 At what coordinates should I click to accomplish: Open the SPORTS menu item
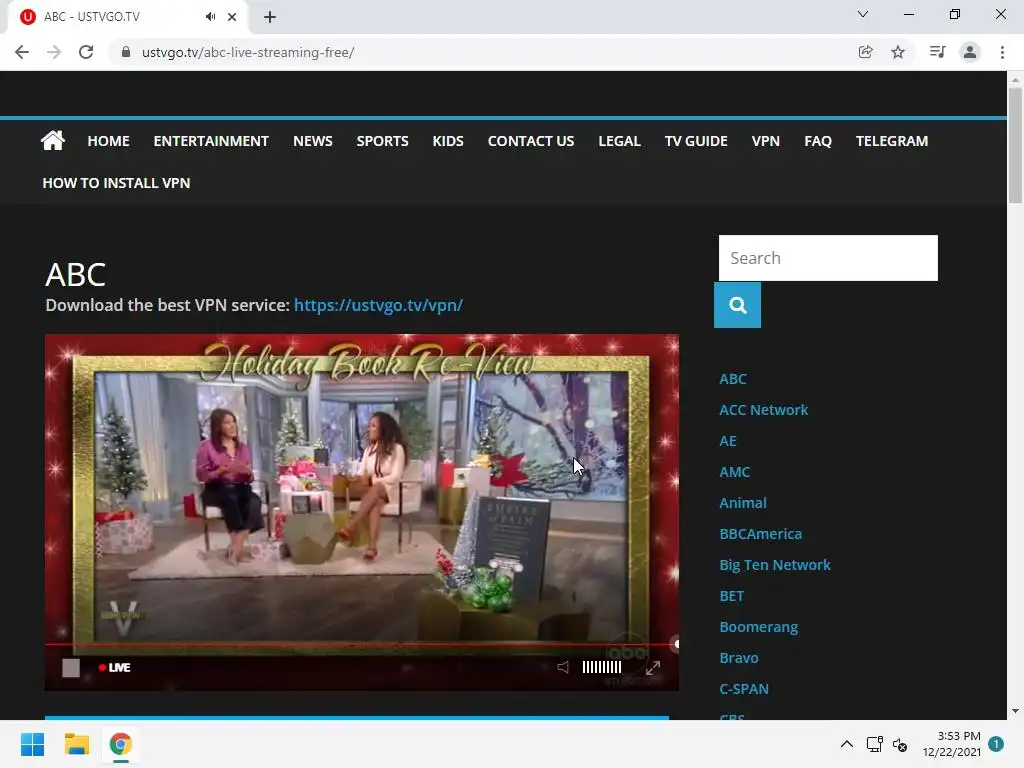[383, 141]
